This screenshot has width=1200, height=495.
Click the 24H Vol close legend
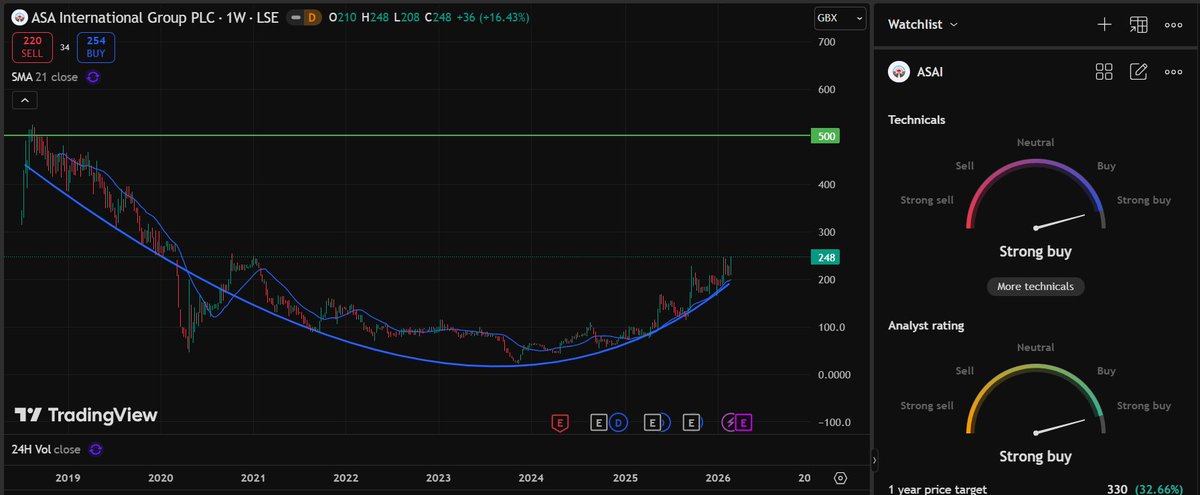pos(46,449)
